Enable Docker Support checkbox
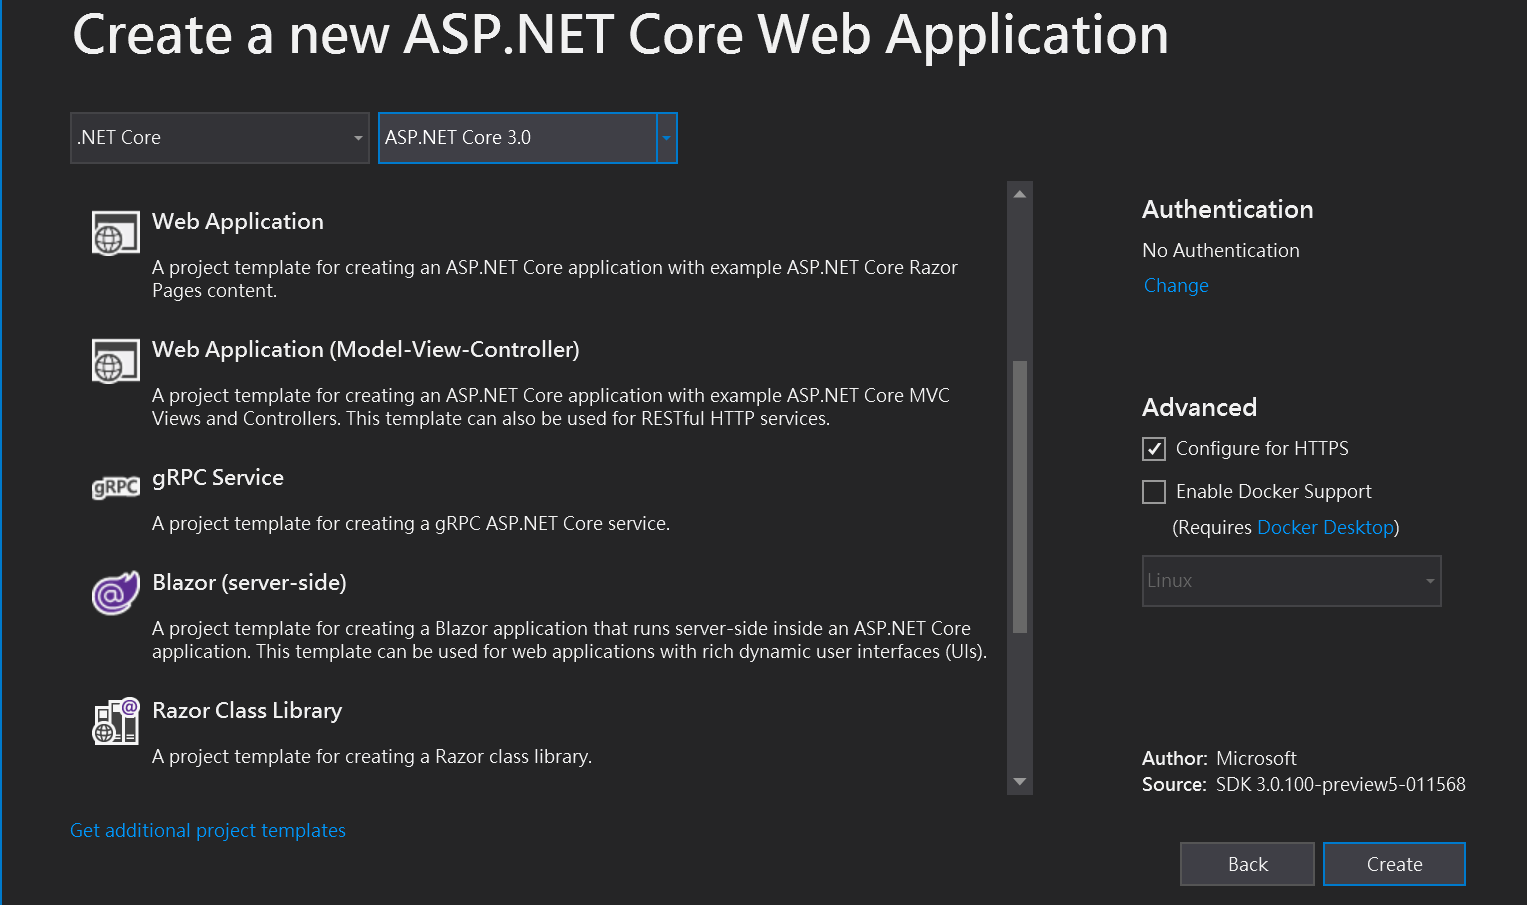Image resolution: width=1527 pixels, height=905 pixels. (1154, 492)
